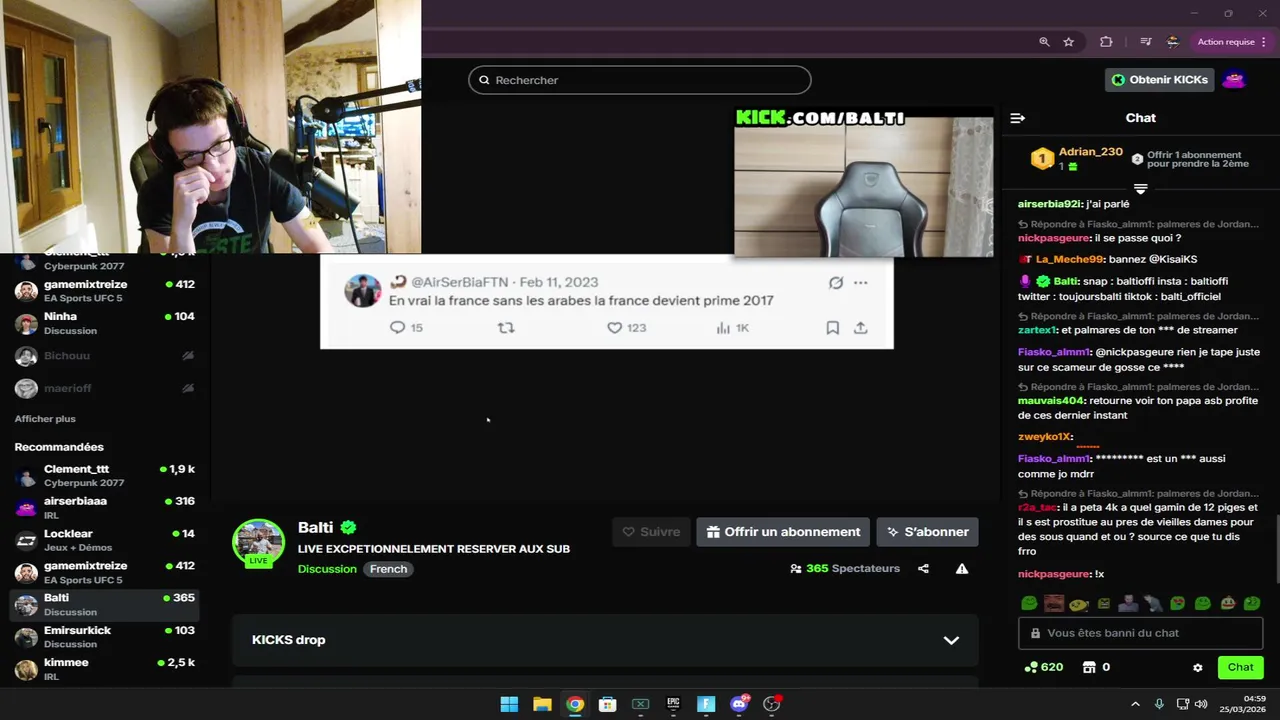Open Discussion category link
Viewport: 1280px width, 720px height.
click(327, 569)
